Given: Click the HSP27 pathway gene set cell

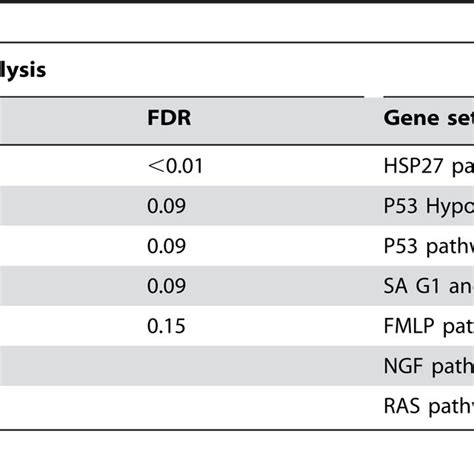Looking at the screenshot, I should [429, 166].
